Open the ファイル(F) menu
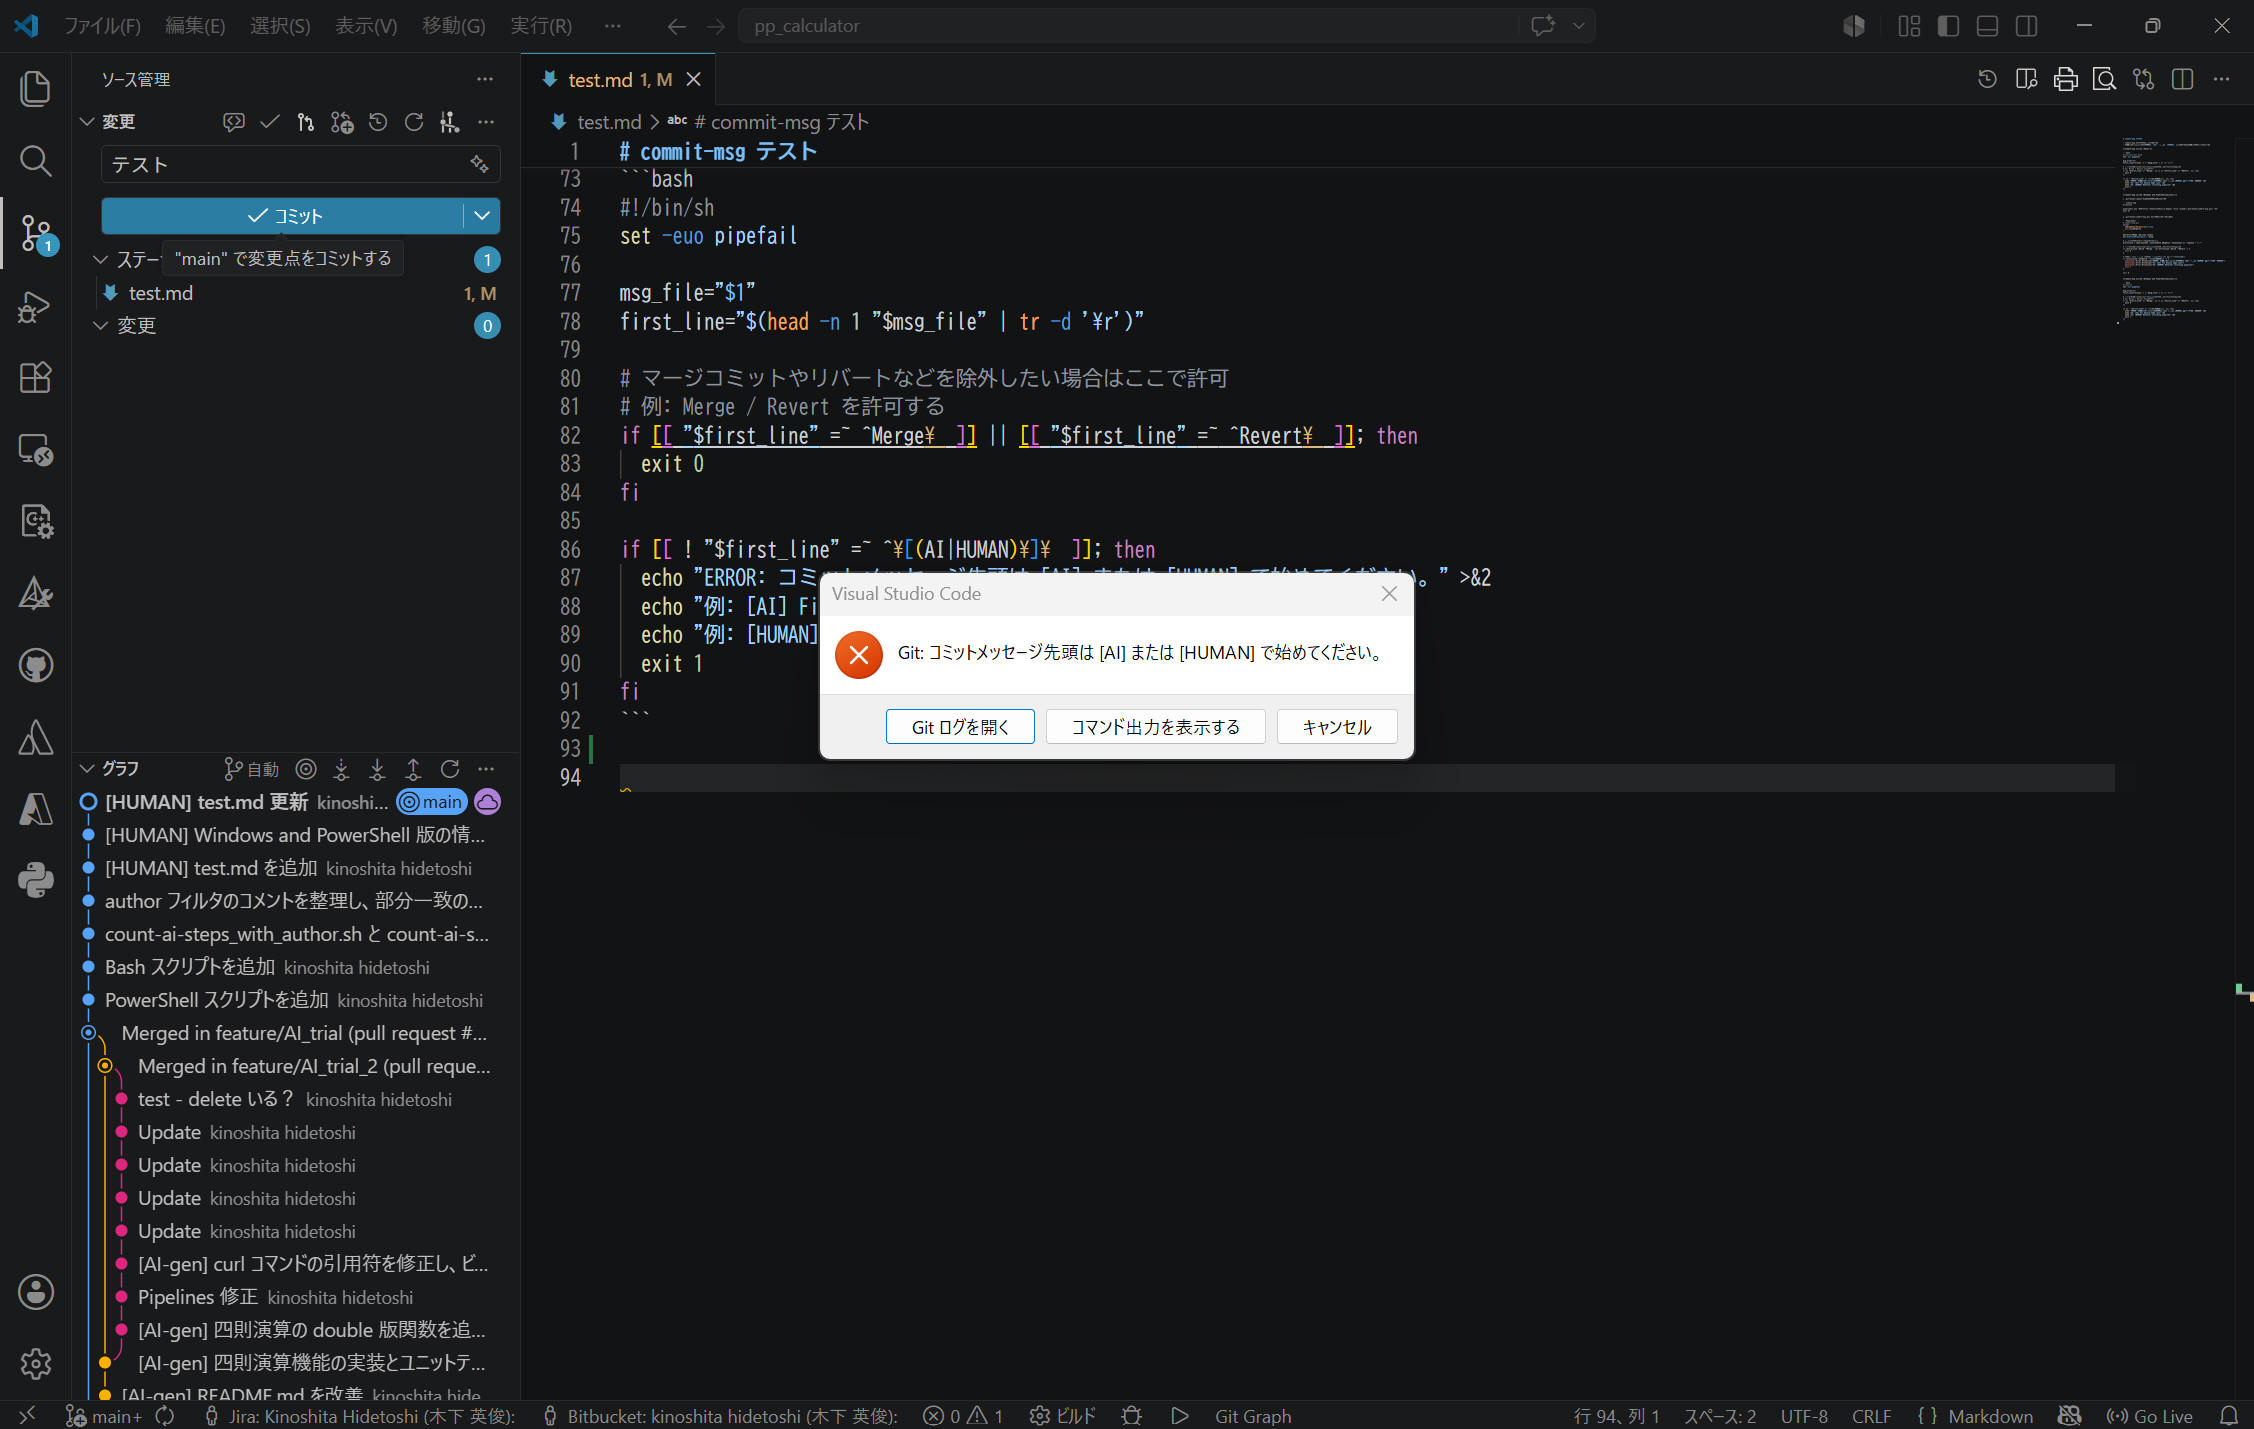 (102, 26)
